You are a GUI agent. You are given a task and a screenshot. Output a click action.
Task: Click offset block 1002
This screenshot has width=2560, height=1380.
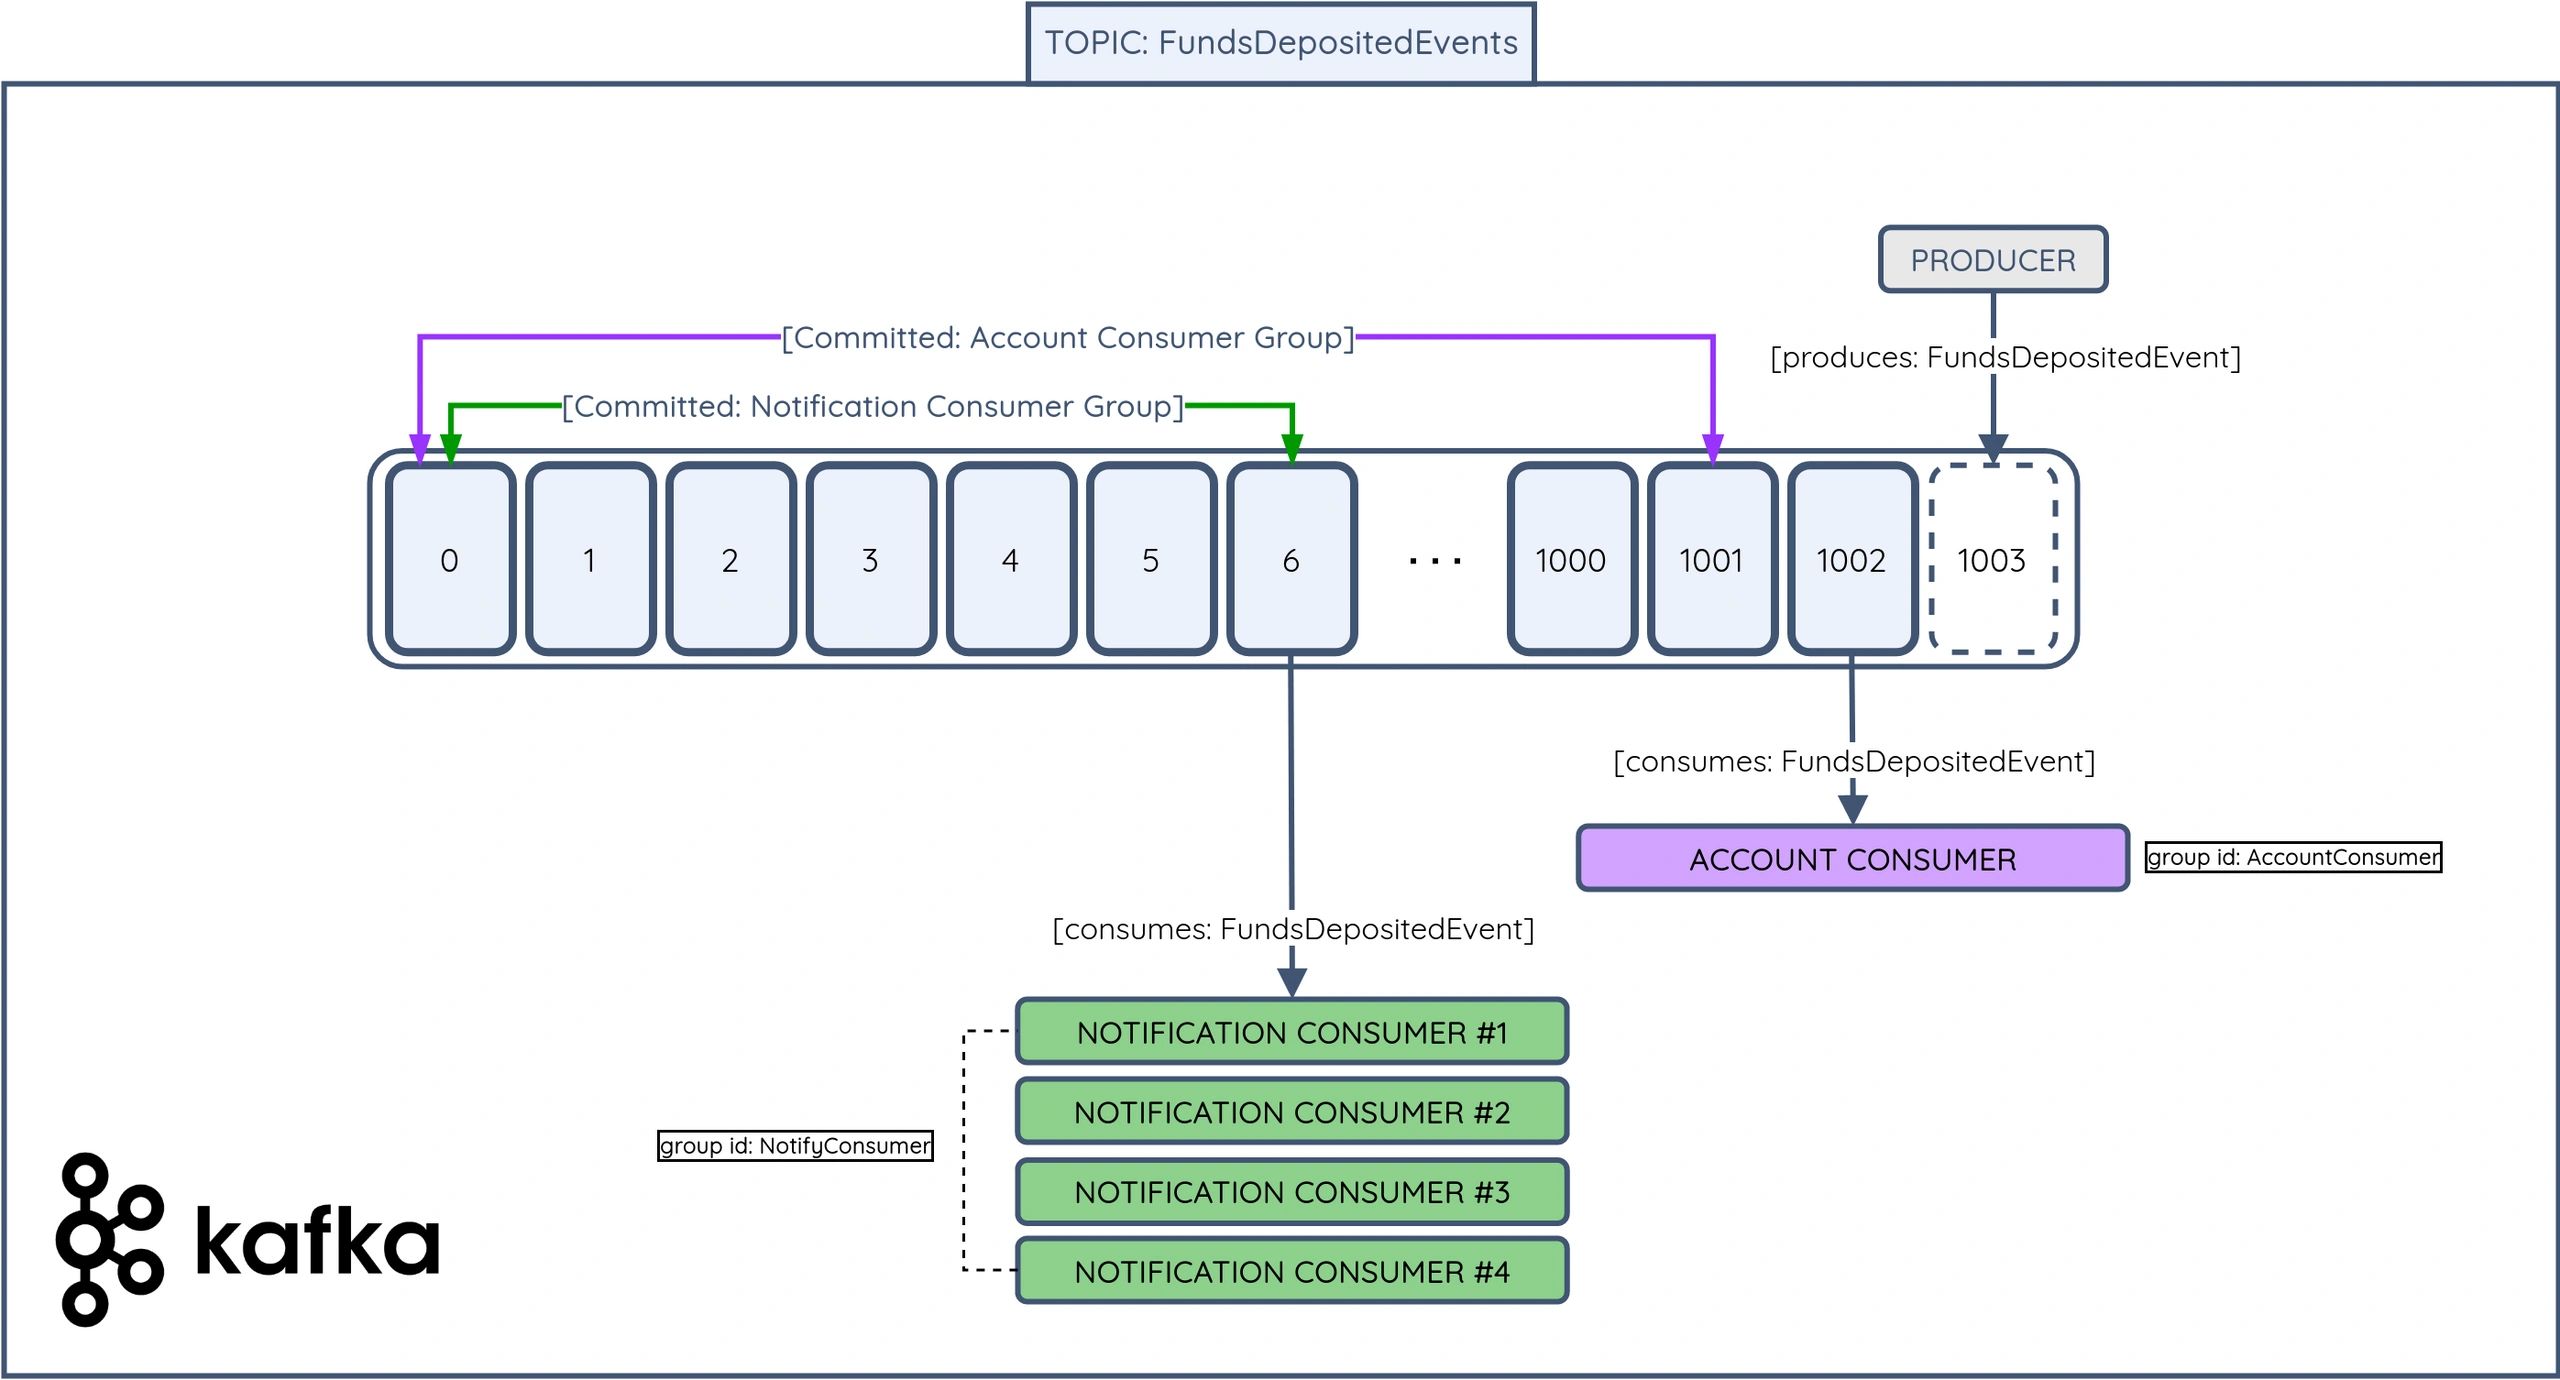pos(1851,560)
